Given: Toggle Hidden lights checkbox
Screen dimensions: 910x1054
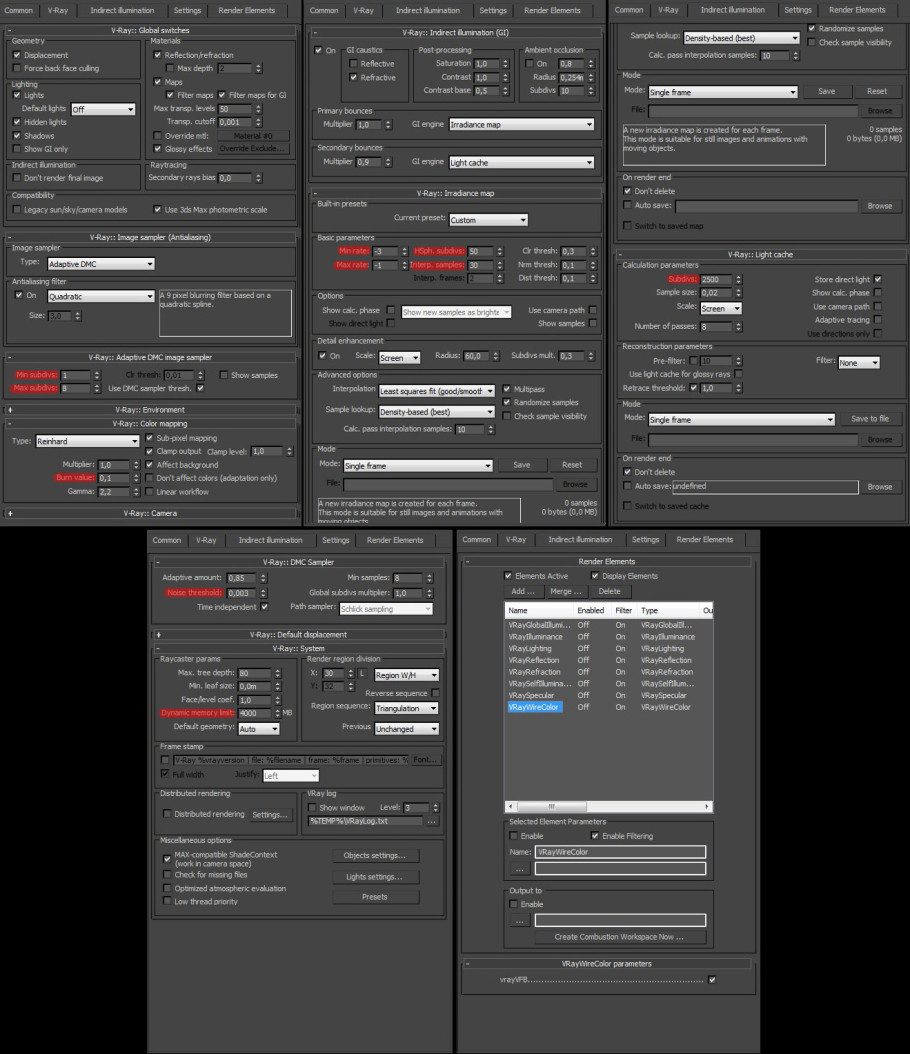Looking at the screenshot, I should [x=17, y=122].
